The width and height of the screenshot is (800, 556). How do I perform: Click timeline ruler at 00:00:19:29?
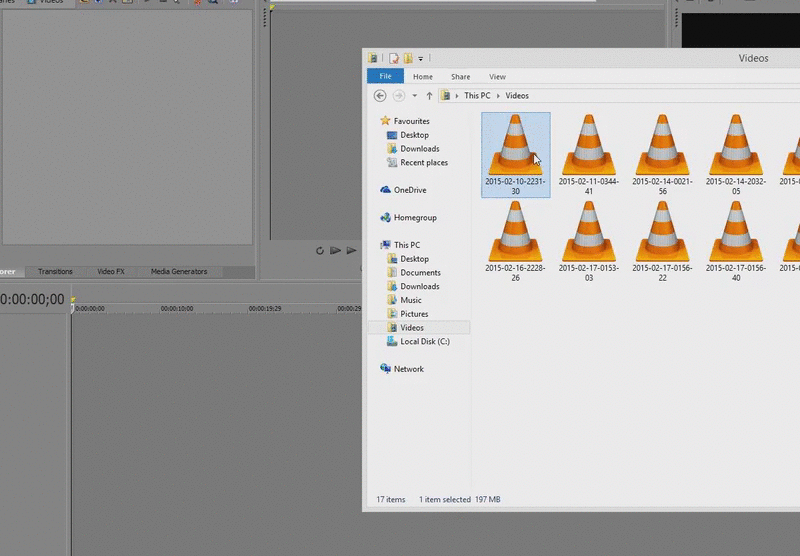(264, 309)
